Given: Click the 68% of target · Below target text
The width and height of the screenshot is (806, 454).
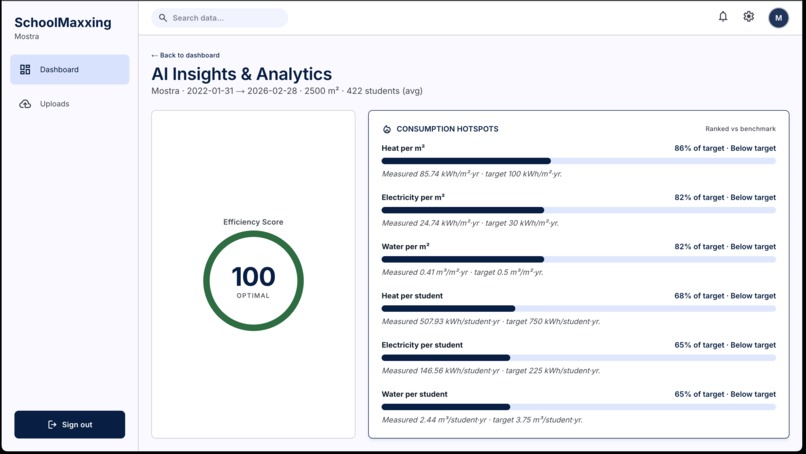Looking at the screenshot, I should click(x=725, y=296).
